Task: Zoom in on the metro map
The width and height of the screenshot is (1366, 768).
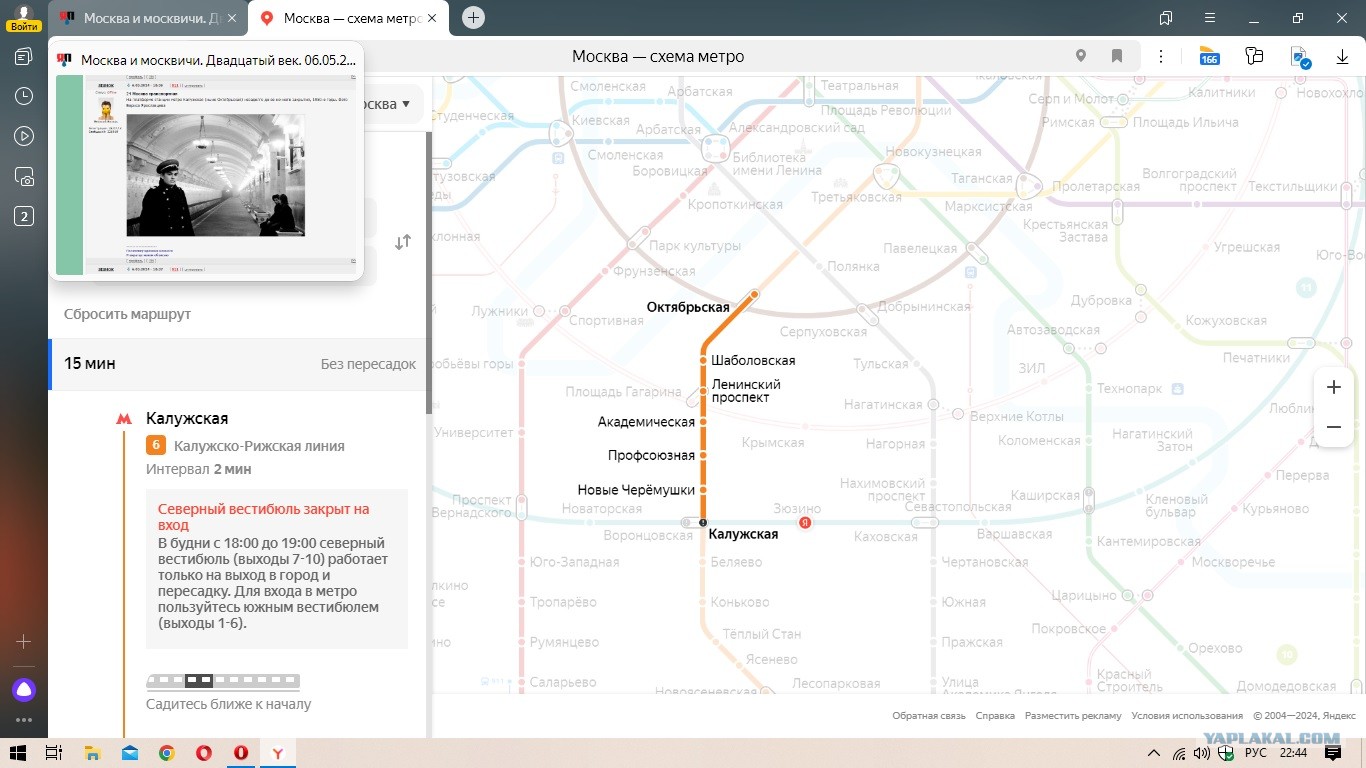Action: (1333, 387)
